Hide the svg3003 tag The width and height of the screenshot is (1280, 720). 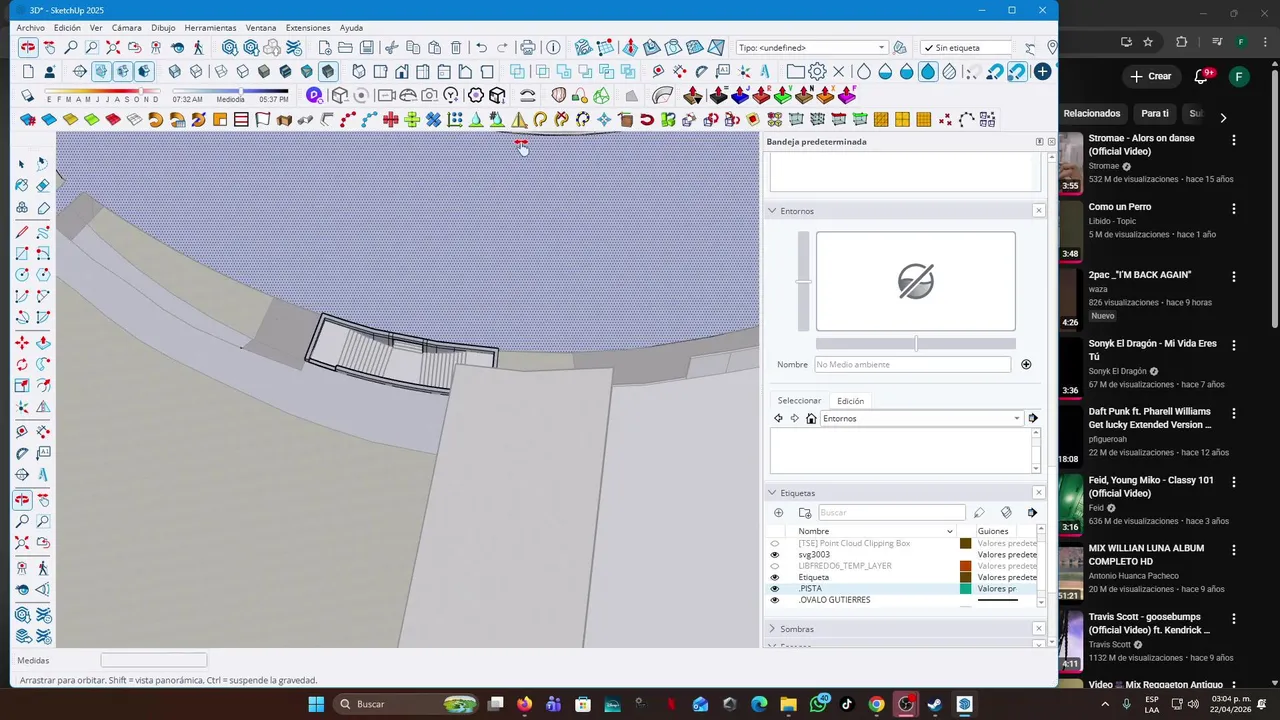(774, 555)
